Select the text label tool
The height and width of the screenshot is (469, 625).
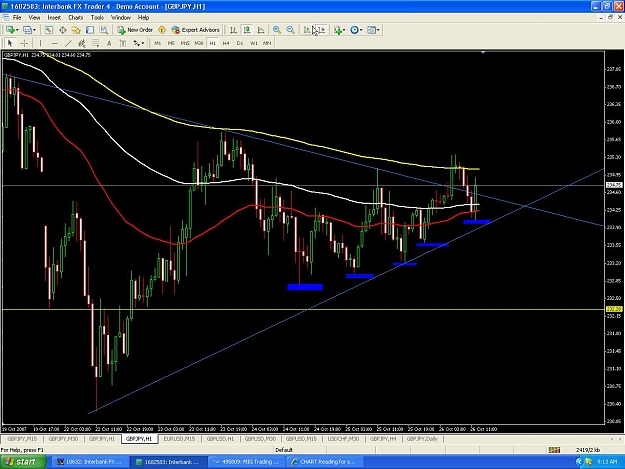click(x=123, y=43)
